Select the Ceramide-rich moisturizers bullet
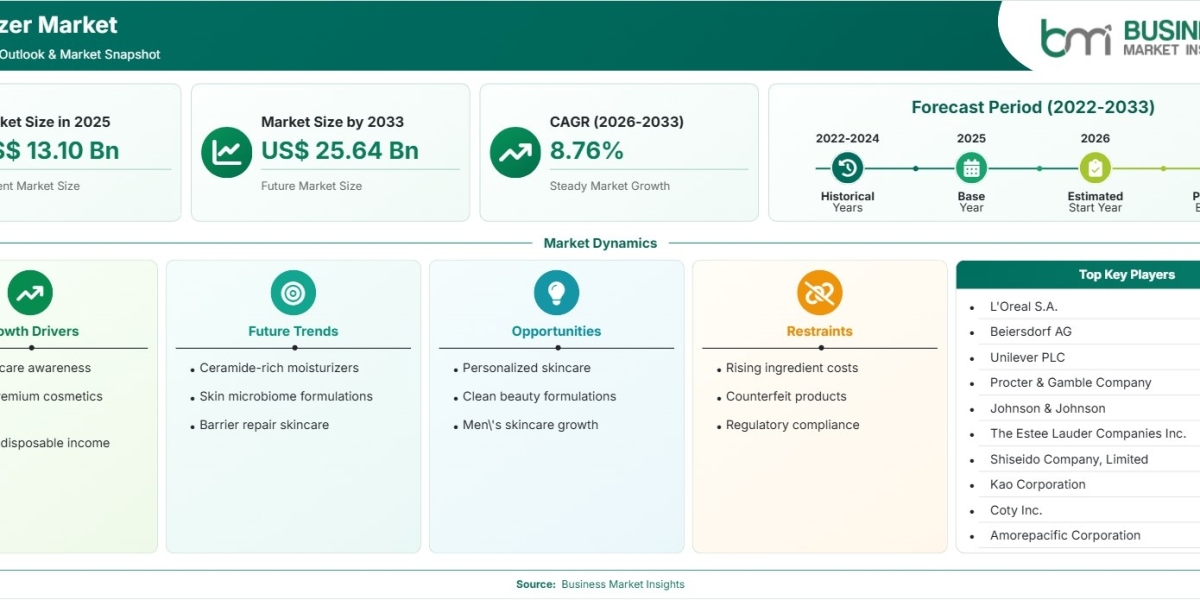Viewport: 1200px width, 600px height. pyautogui.click(x=278, y=368)
